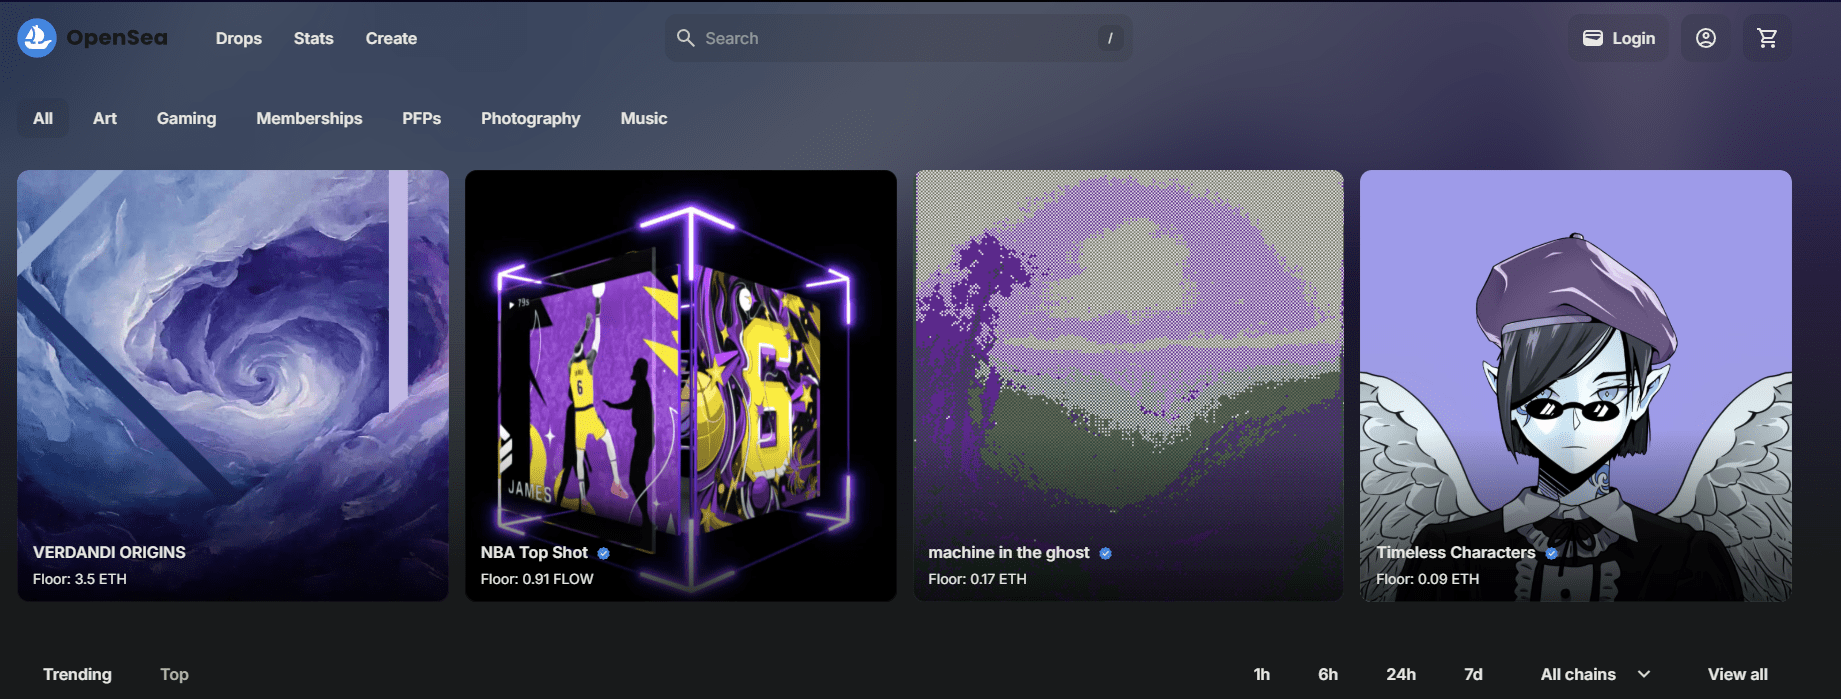1841x699 pixels.
Task: Follow the View all link
Action: [x=1737, y=674]
